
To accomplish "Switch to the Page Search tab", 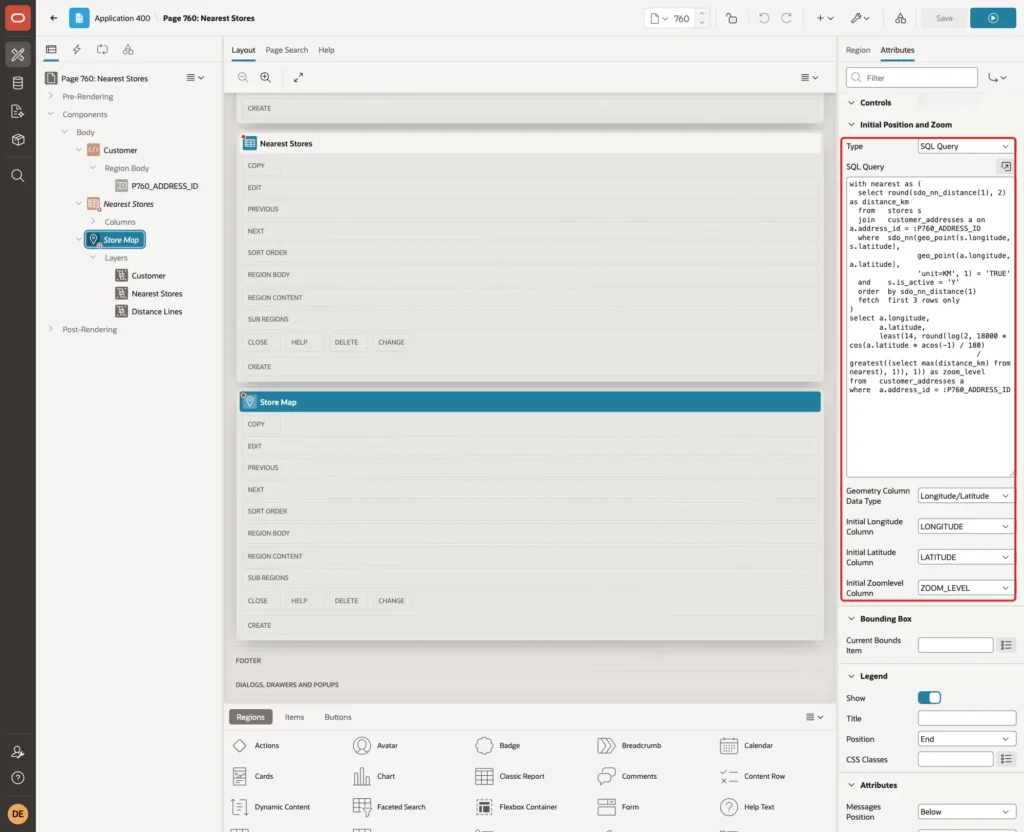I will point(286,50).
